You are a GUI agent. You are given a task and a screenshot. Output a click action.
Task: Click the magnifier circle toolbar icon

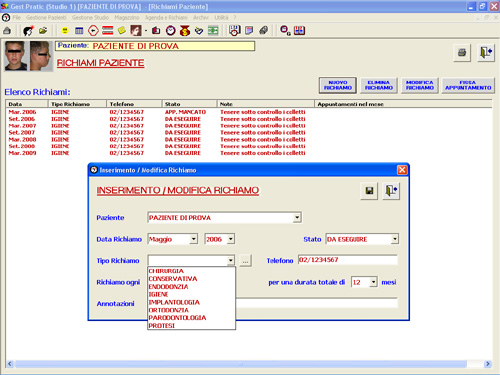(285, 31)
